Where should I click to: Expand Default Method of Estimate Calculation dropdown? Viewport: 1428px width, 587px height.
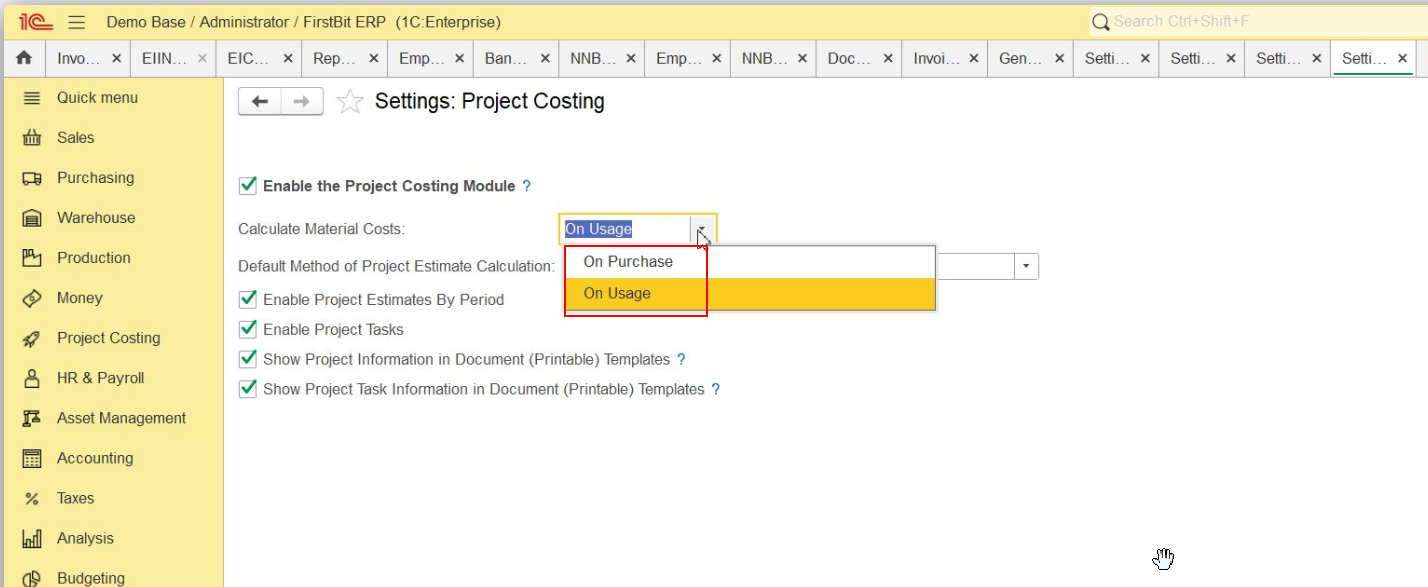pos(1026,266)
